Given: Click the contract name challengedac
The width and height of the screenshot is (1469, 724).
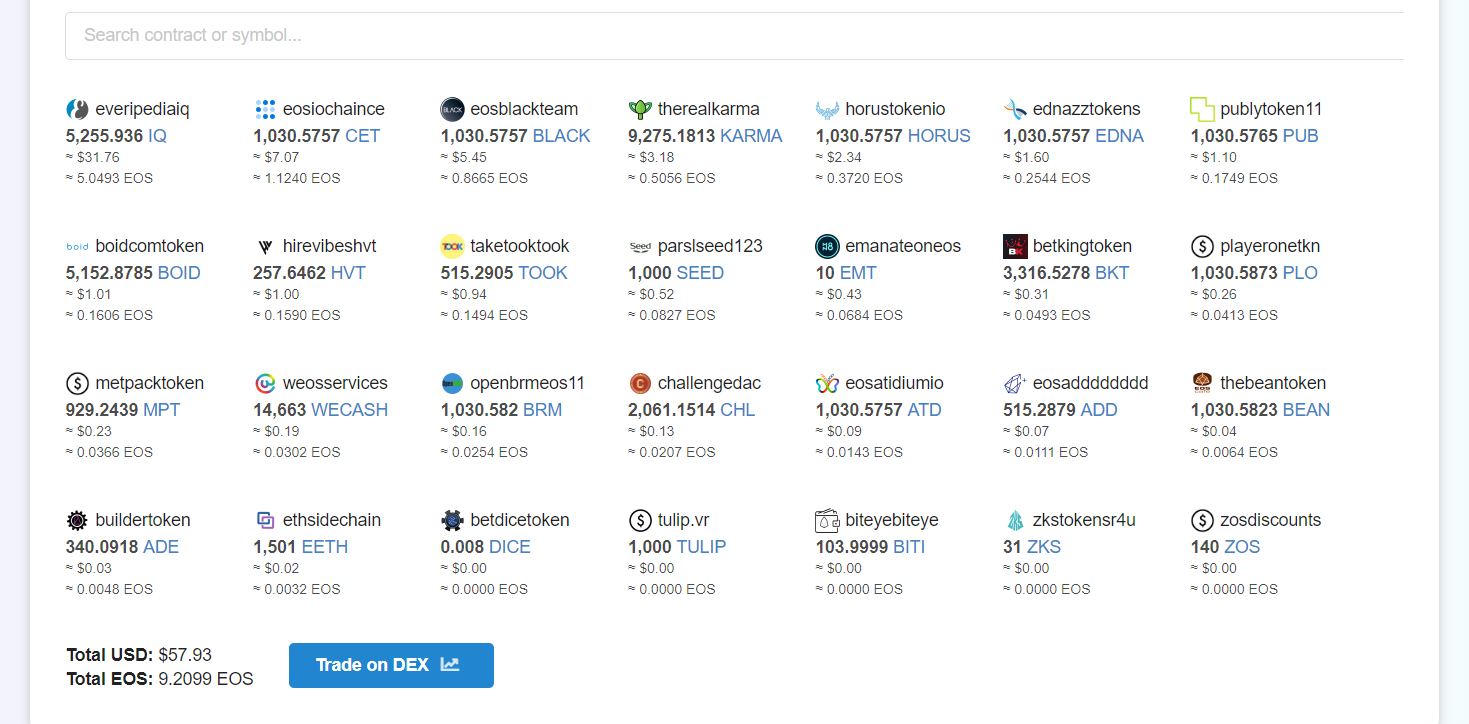Looking at the screenshot, I should (x=709, y=383).
